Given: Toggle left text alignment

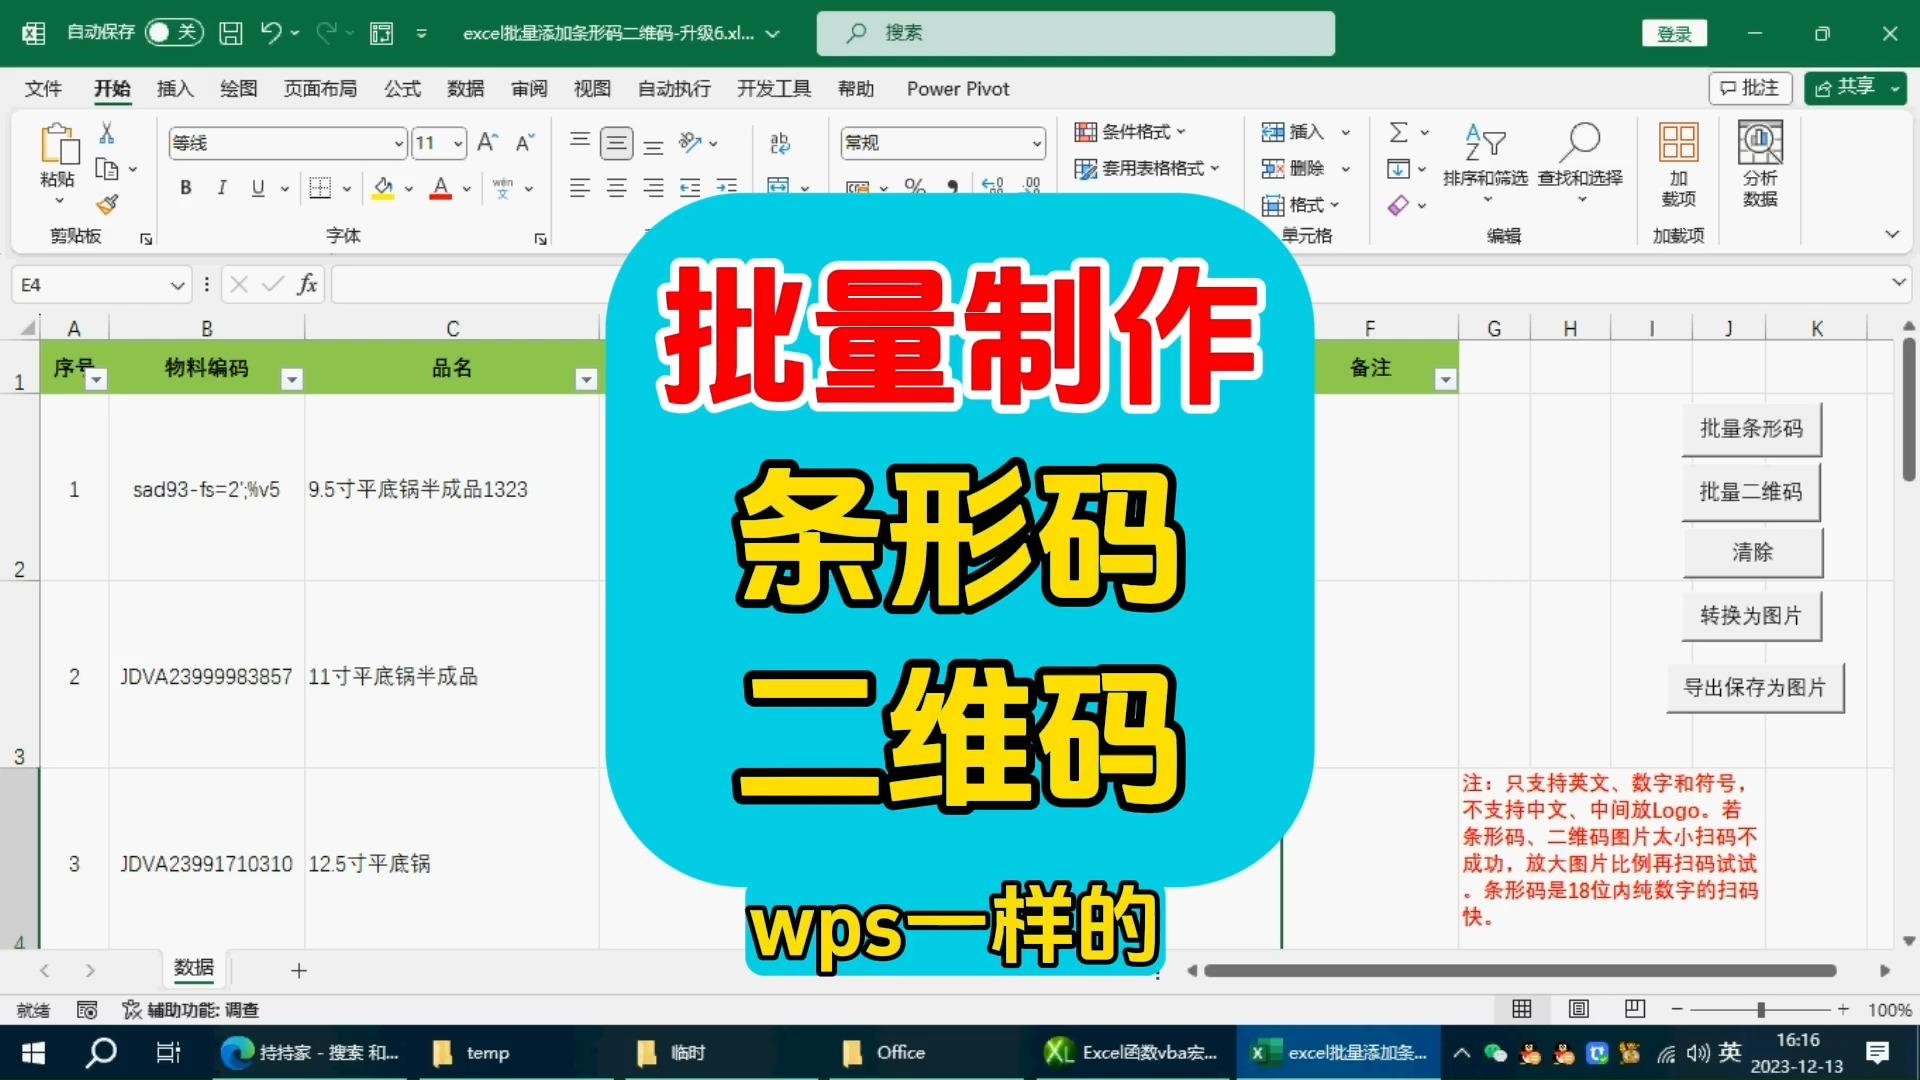Looking at the screenshot, I should pos(580,187).
